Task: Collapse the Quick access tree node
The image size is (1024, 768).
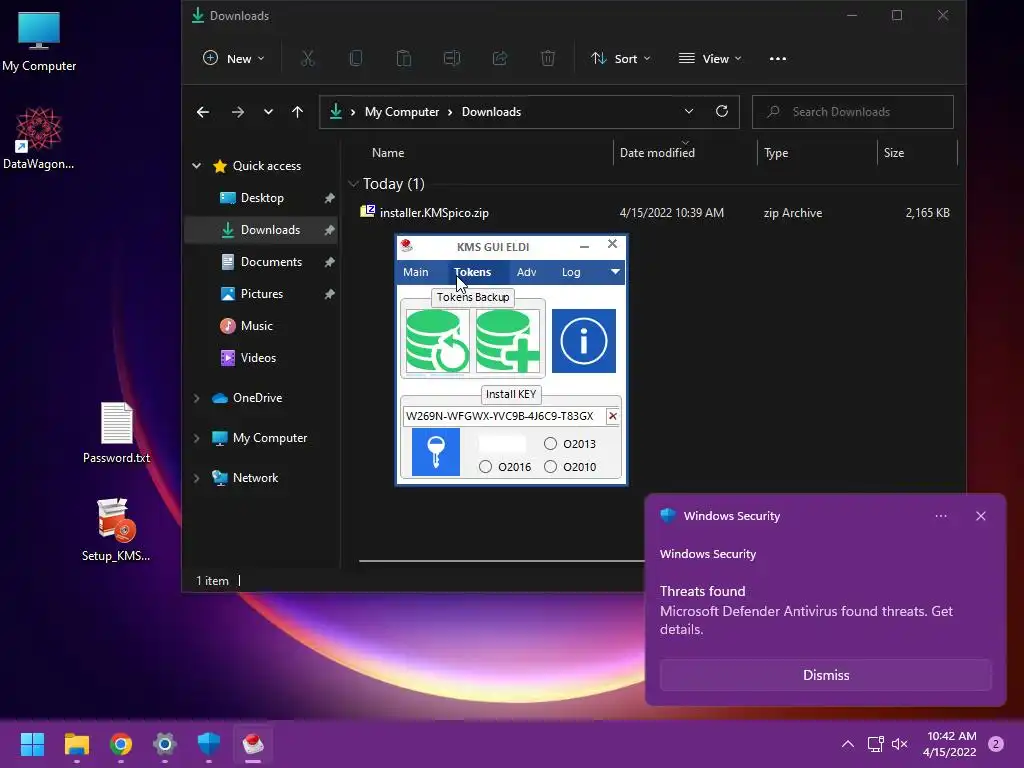Action: point(197,166)
